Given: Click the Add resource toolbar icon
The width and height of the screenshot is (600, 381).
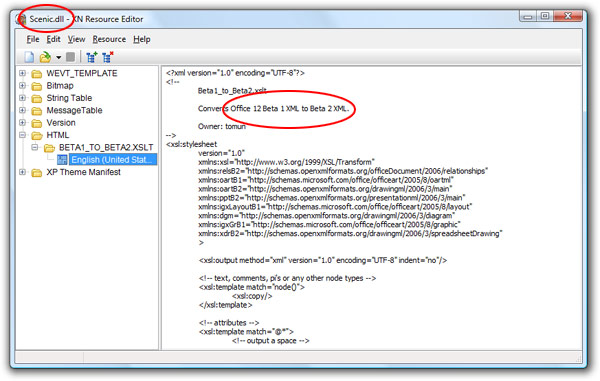Looking at the screenshot, I should tap(92, 57).
